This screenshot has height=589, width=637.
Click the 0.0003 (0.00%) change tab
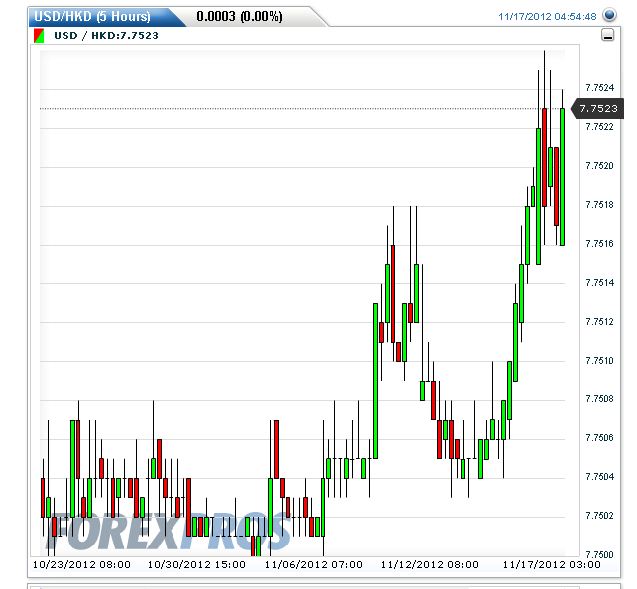click(239, 17)
